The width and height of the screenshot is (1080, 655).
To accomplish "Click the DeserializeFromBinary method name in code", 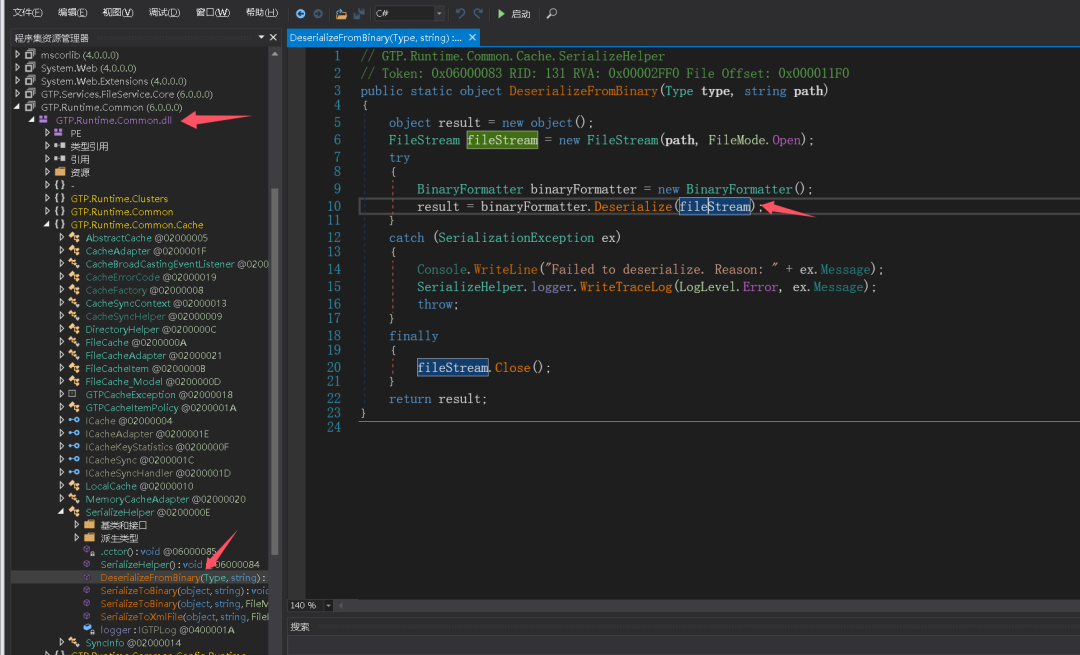I will click(x=583, y=91).
